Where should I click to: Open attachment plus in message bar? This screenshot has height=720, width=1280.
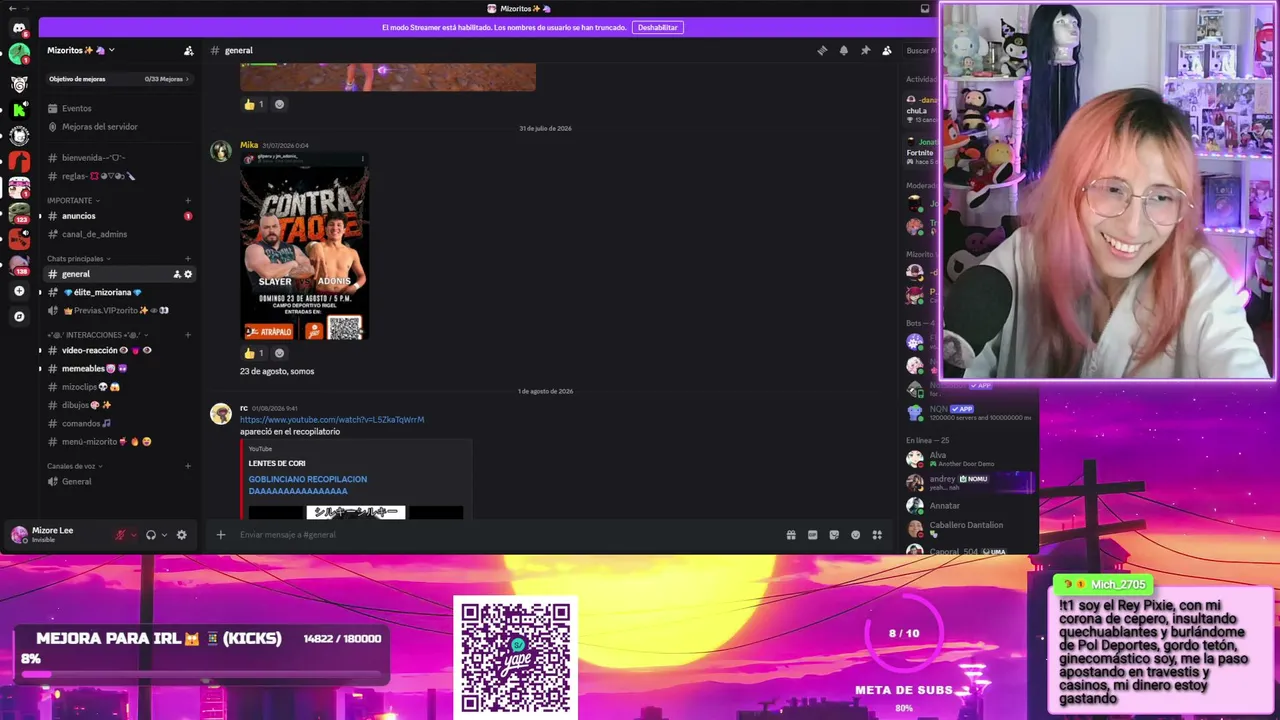click(221, 535)
